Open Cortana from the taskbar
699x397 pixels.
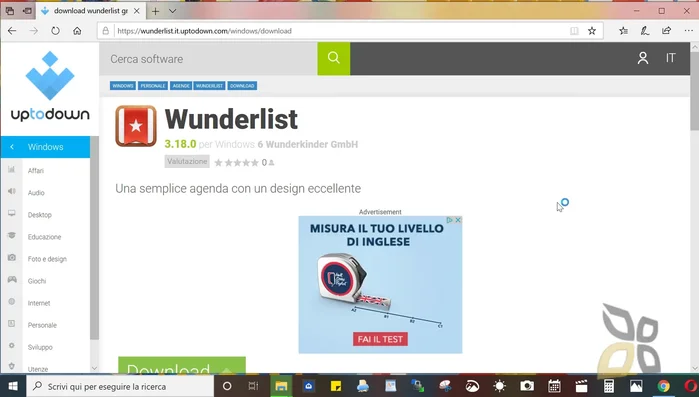coord(227,386)
